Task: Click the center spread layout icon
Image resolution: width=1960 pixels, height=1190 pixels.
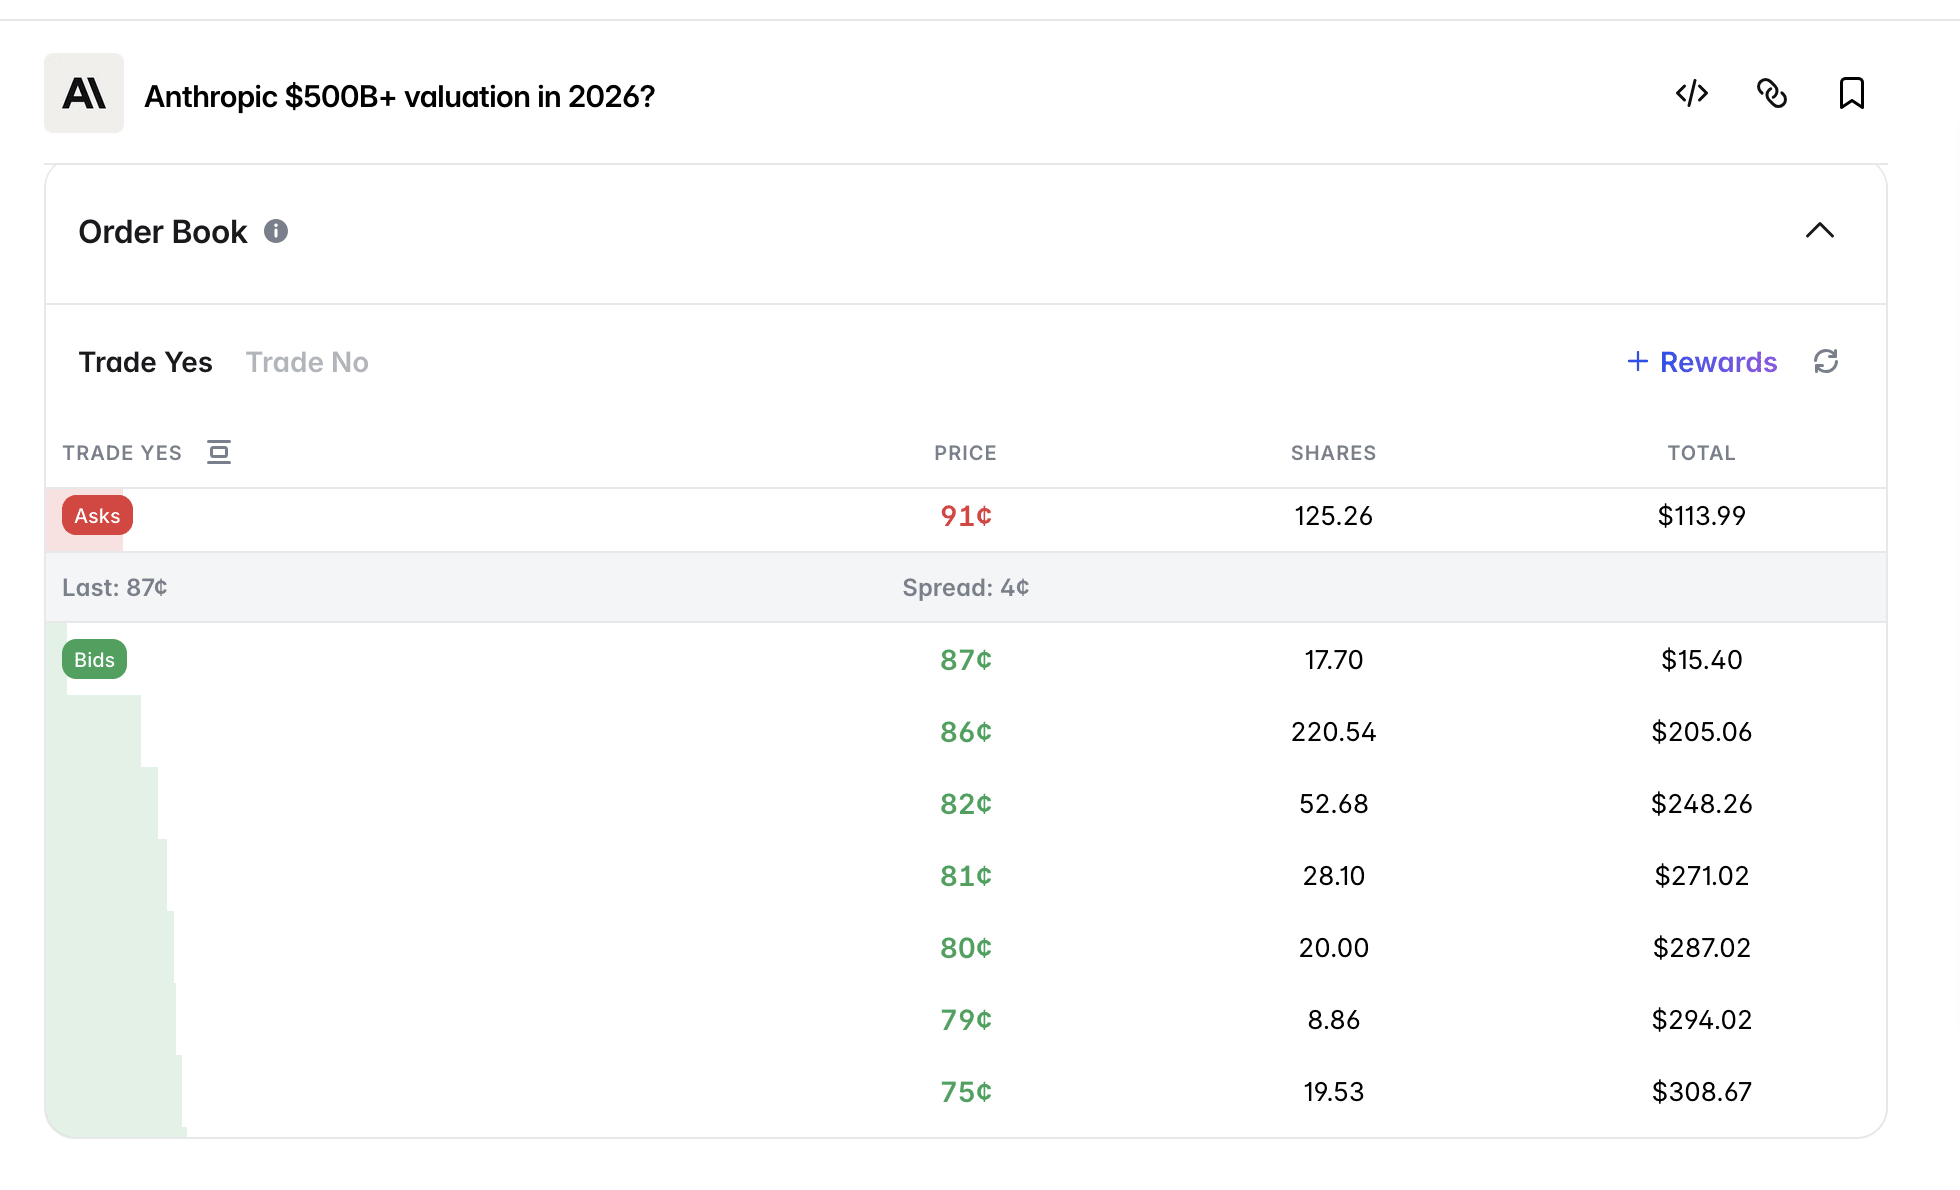Action: pyautogui.click(x=219, y=453)
